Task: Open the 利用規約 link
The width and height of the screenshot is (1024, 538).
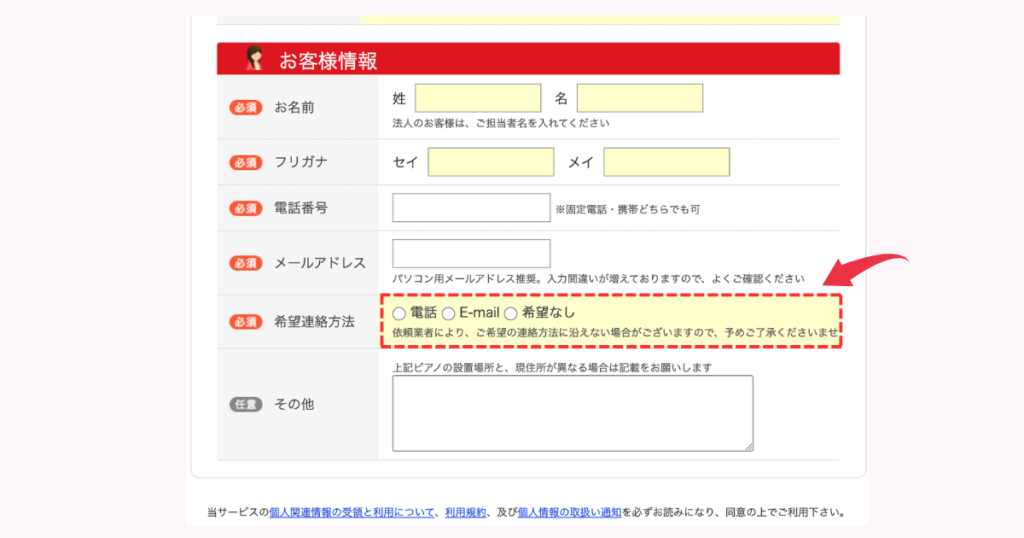Action: coord(465,512)
